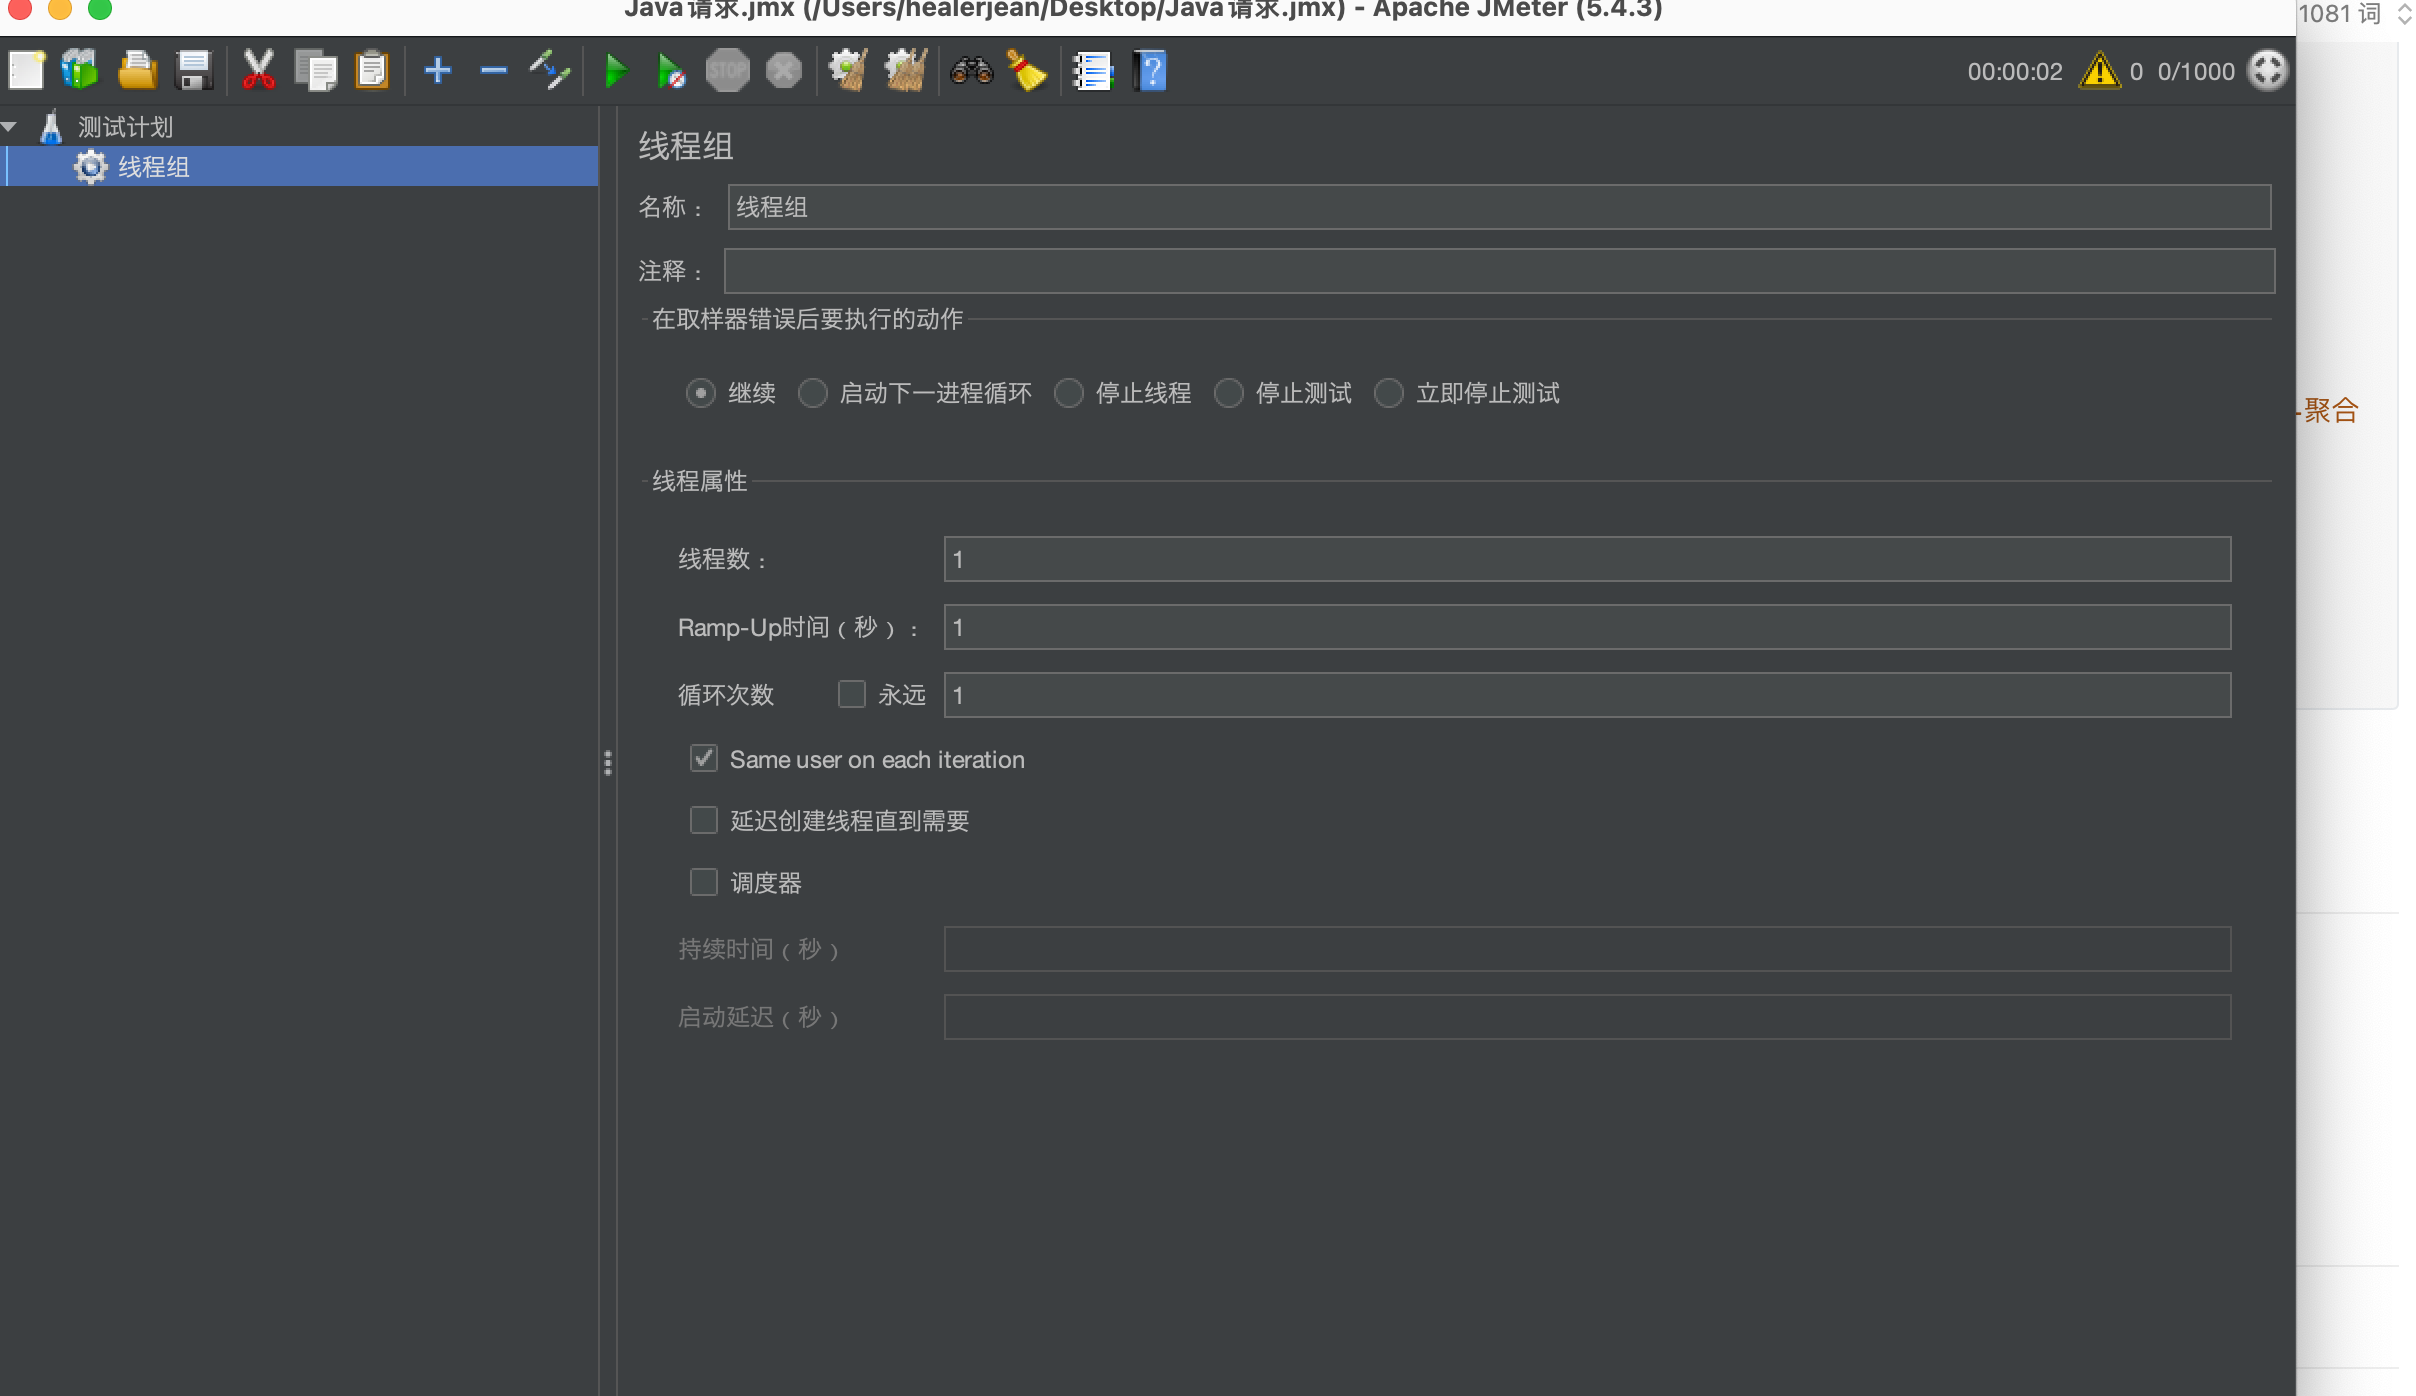This screenshot has height=1396, width=2416.
Task: Uncheck Same user on each iteration
Action: click(x=704, y=759)
